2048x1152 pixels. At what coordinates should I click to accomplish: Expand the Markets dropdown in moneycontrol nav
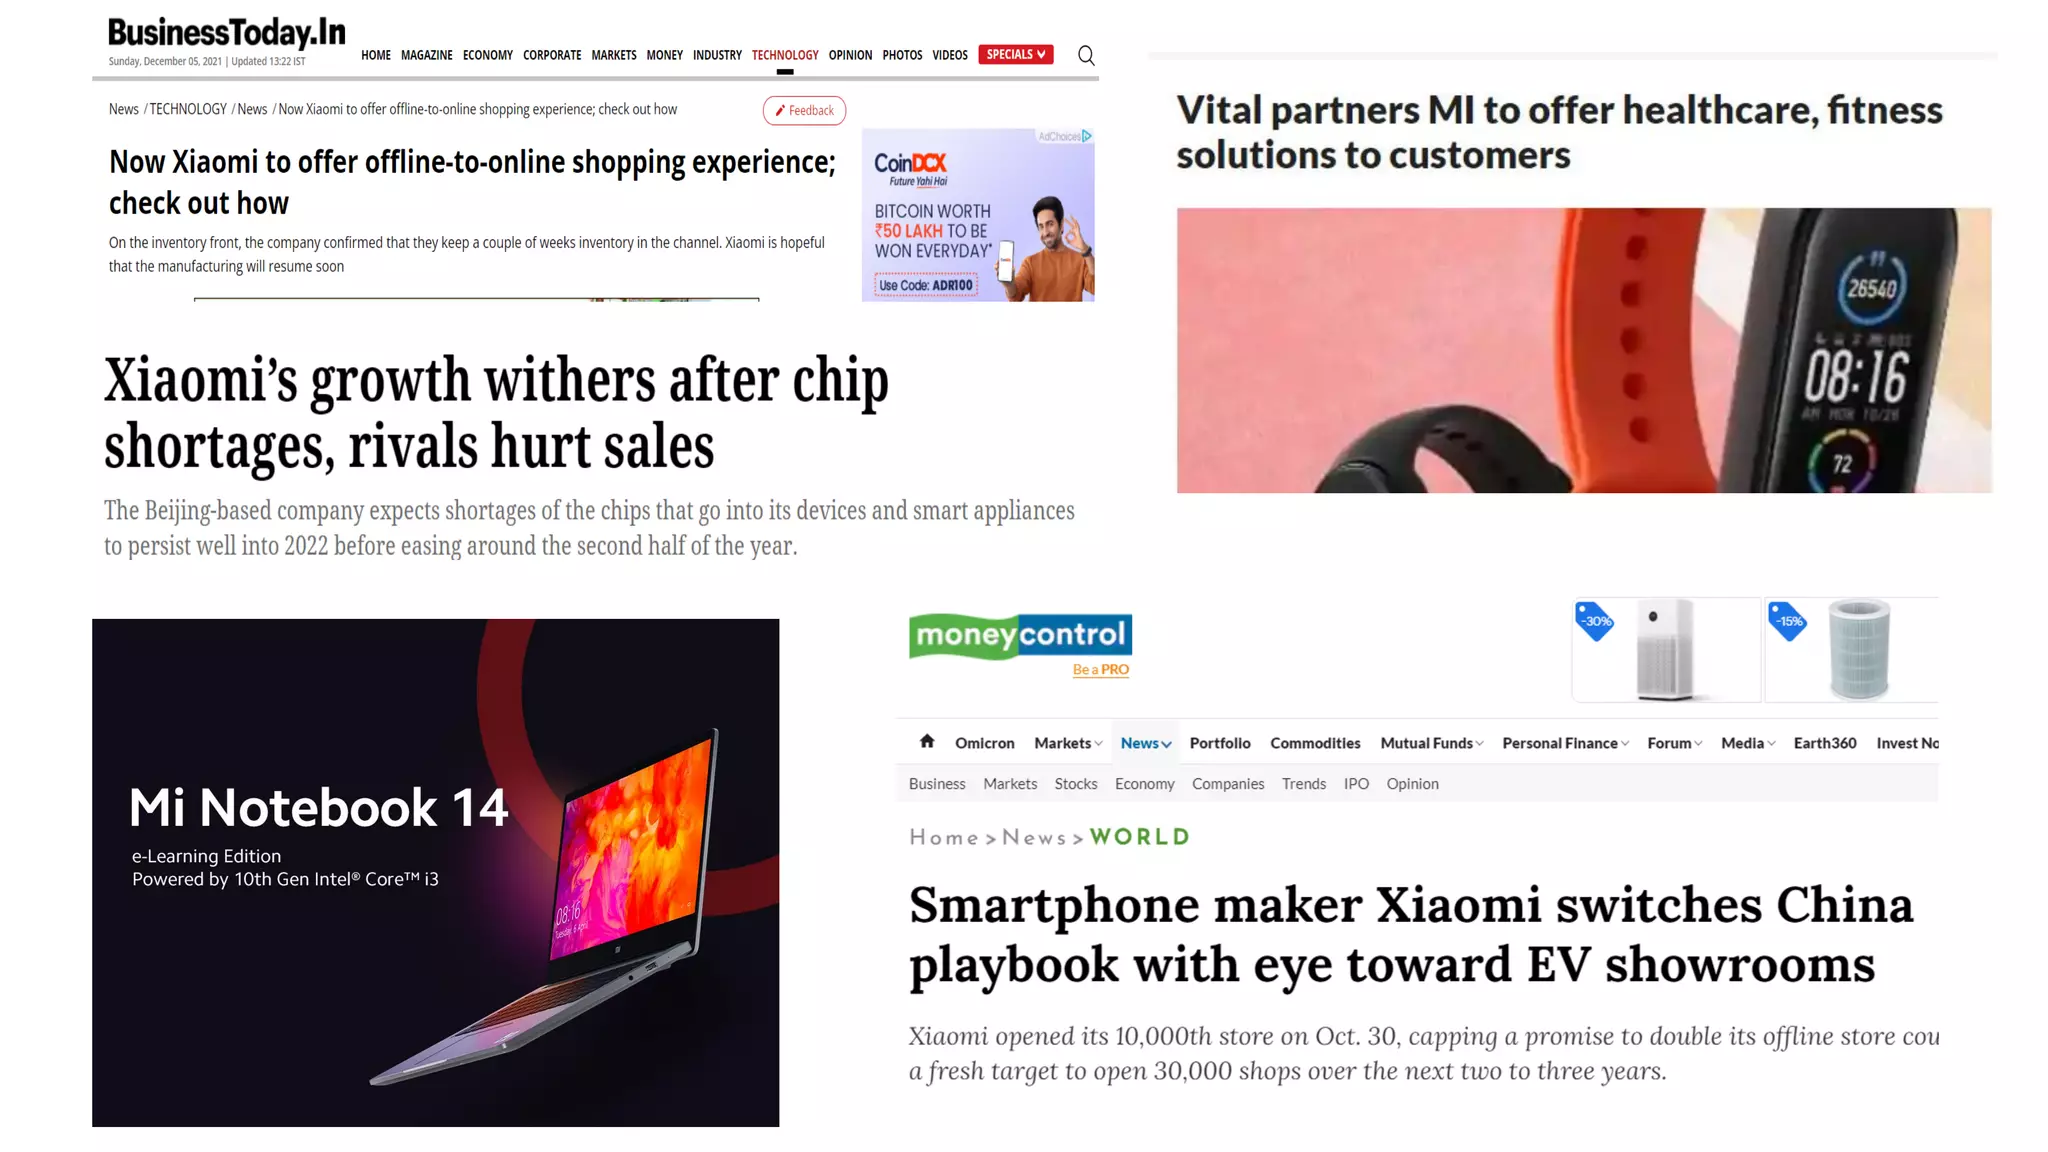tap(1068, 743)
